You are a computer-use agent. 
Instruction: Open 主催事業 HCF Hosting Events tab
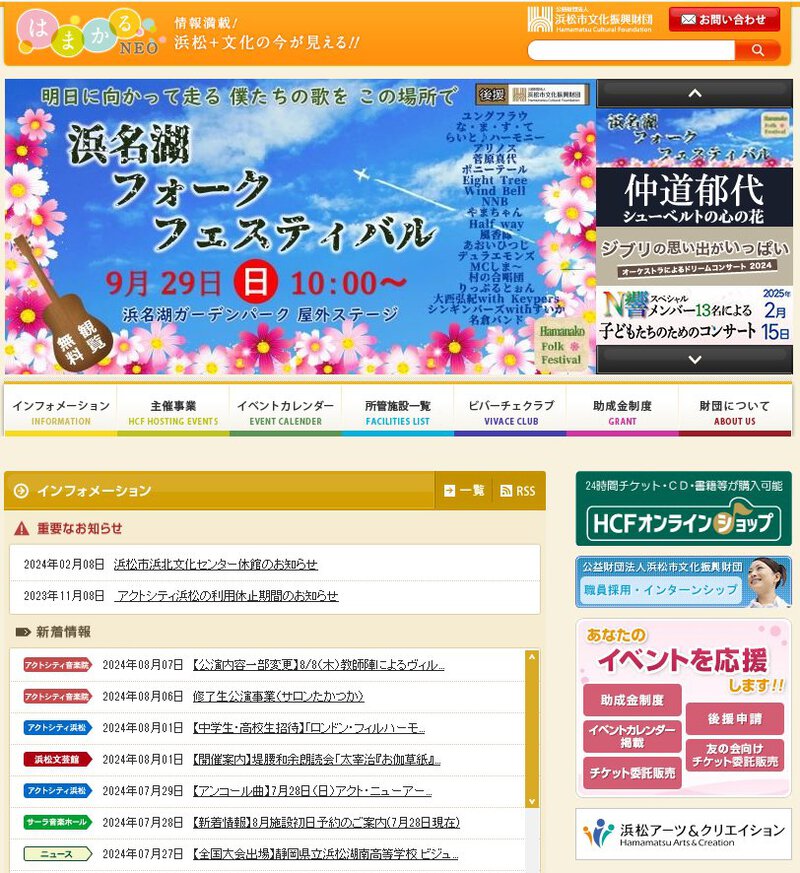coord(173,411)
